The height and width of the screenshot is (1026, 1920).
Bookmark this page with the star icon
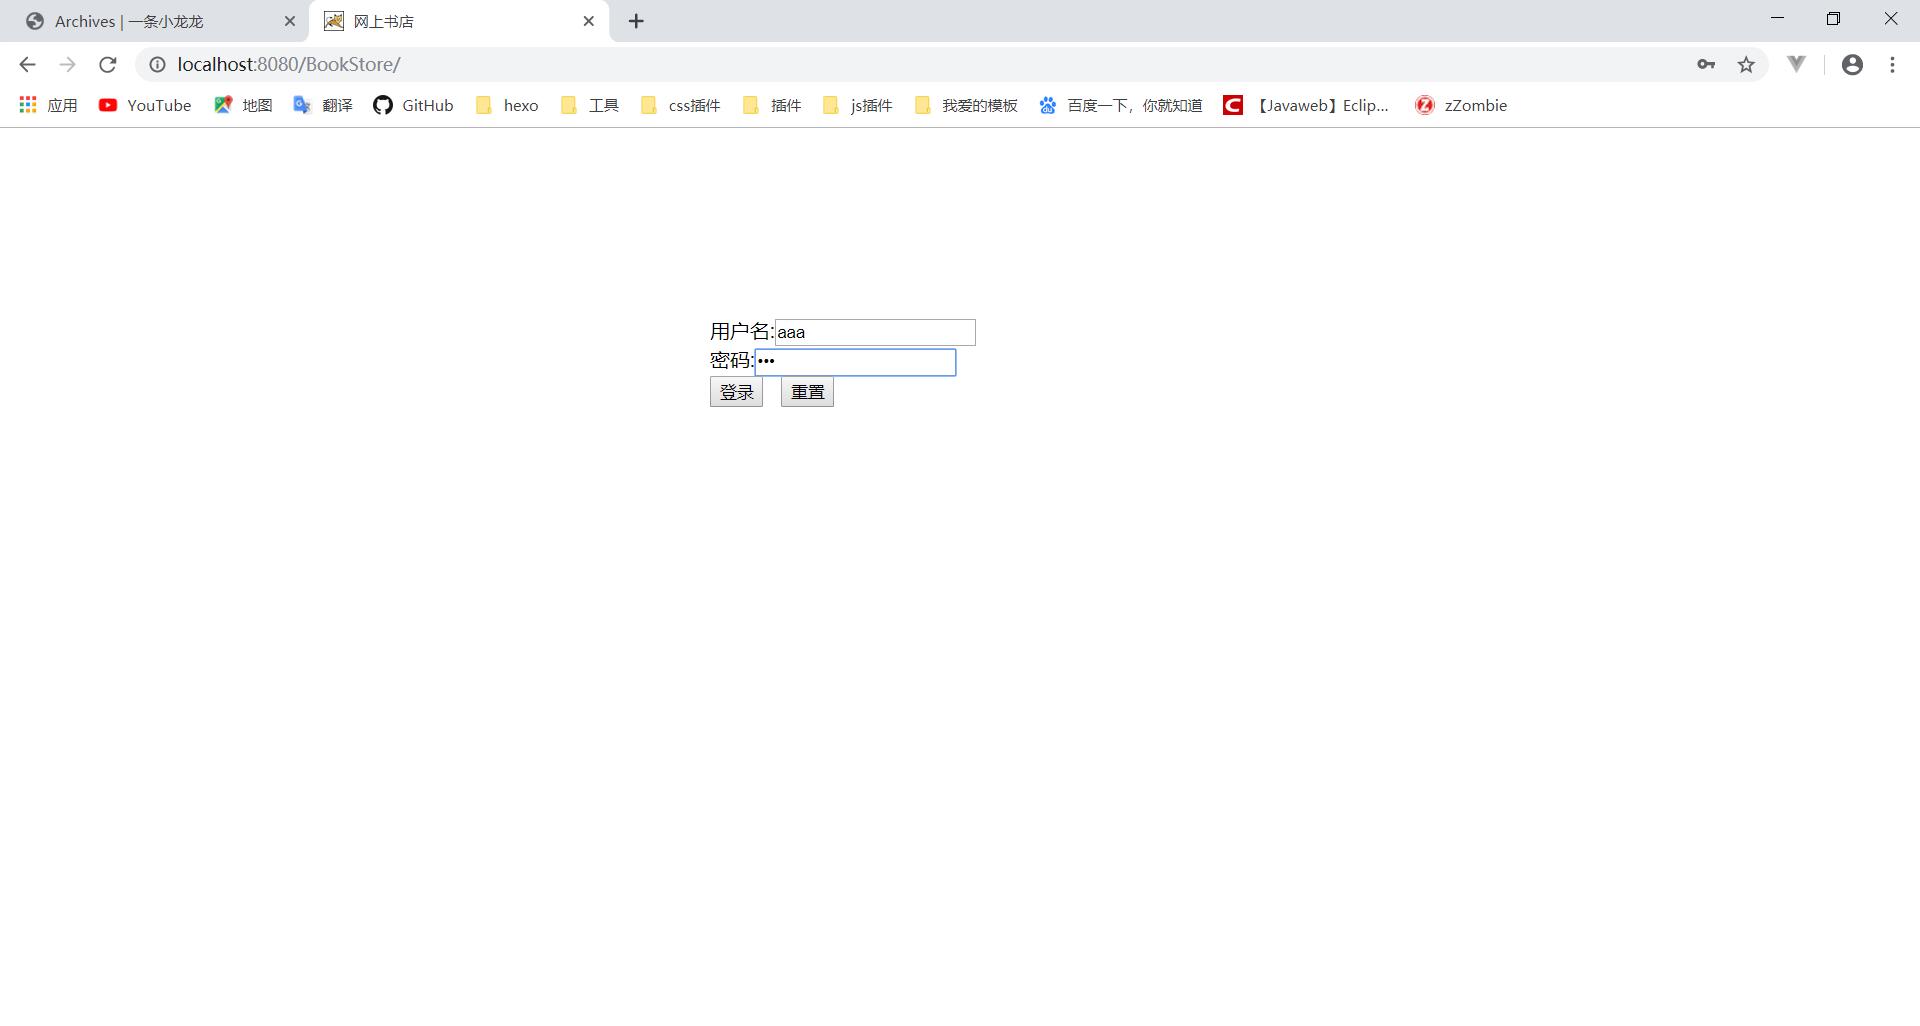pyautogui.click(x=1746, y=65)
